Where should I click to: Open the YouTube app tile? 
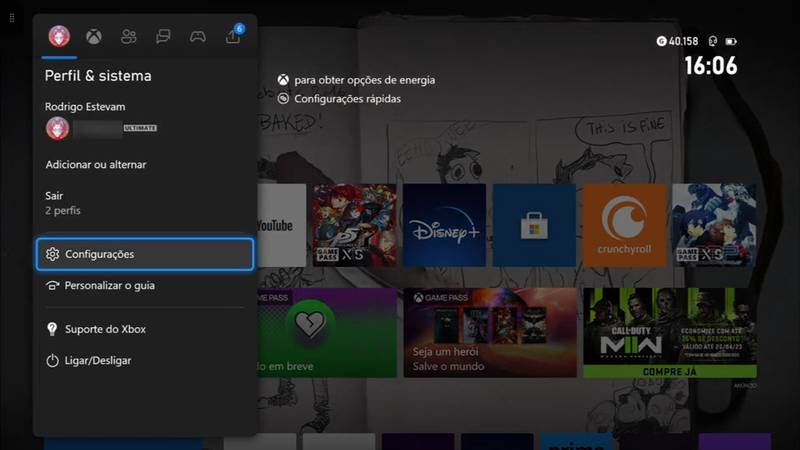pyautogui.click(x=282, y=225)
